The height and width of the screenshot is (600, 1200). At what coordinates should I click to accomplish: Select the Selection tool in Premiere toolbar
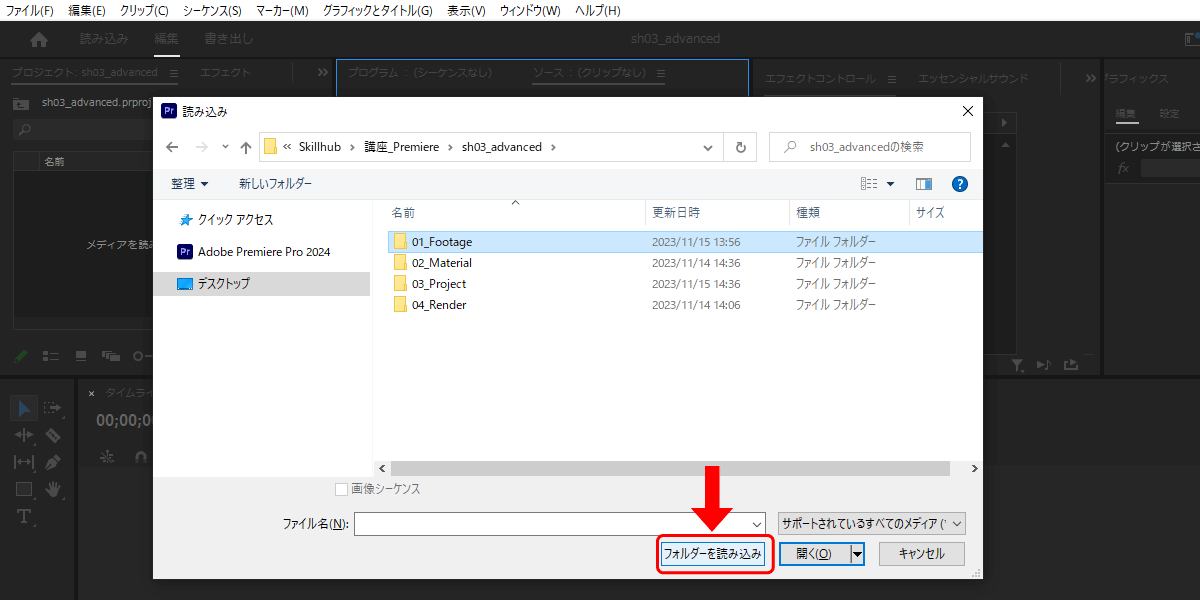pos(25,407)
